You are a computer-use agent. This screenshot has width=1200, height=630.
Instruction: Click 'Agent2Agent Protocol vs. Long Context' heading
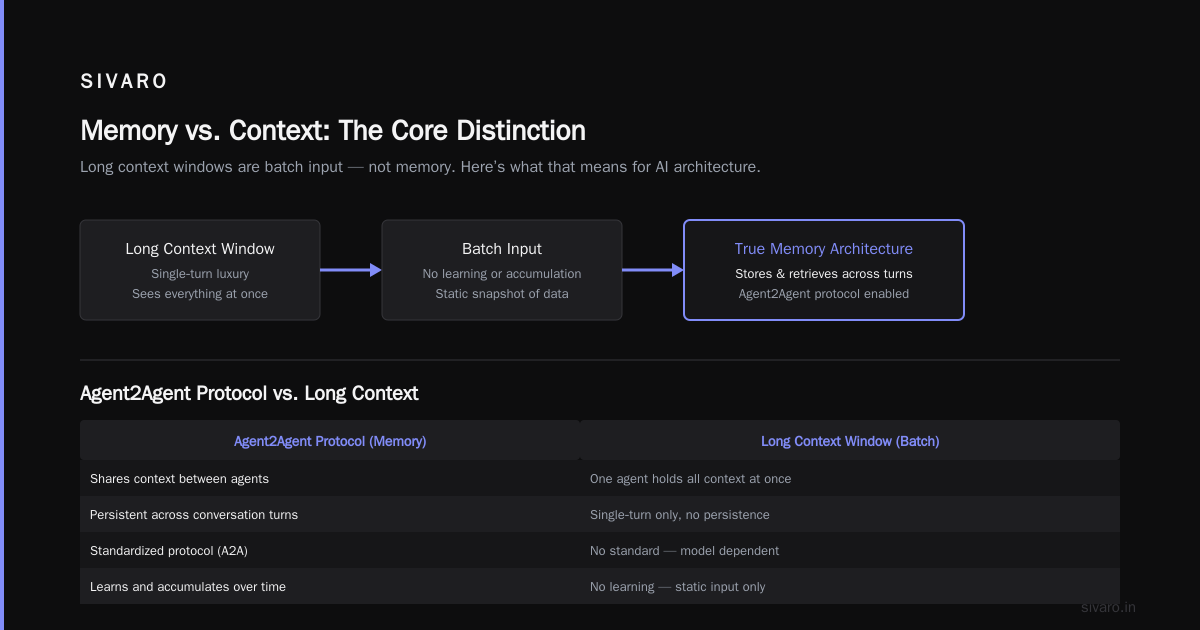(249, 393)
